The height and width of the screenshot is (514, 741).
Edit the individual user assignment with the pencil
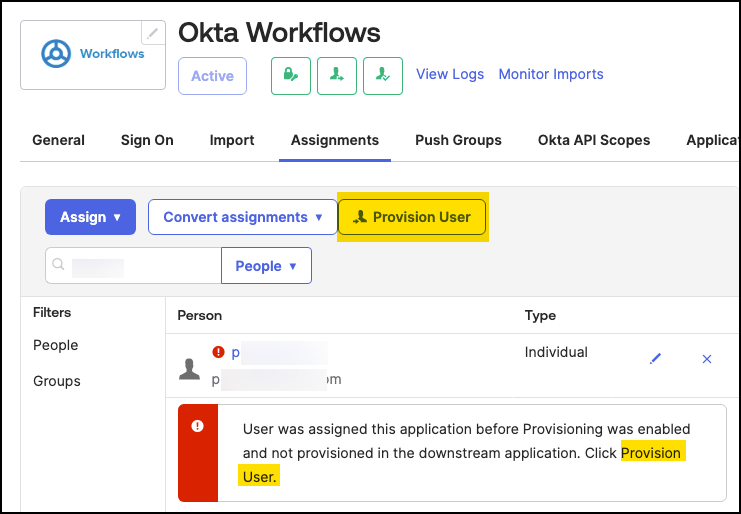tap(655, 358)
